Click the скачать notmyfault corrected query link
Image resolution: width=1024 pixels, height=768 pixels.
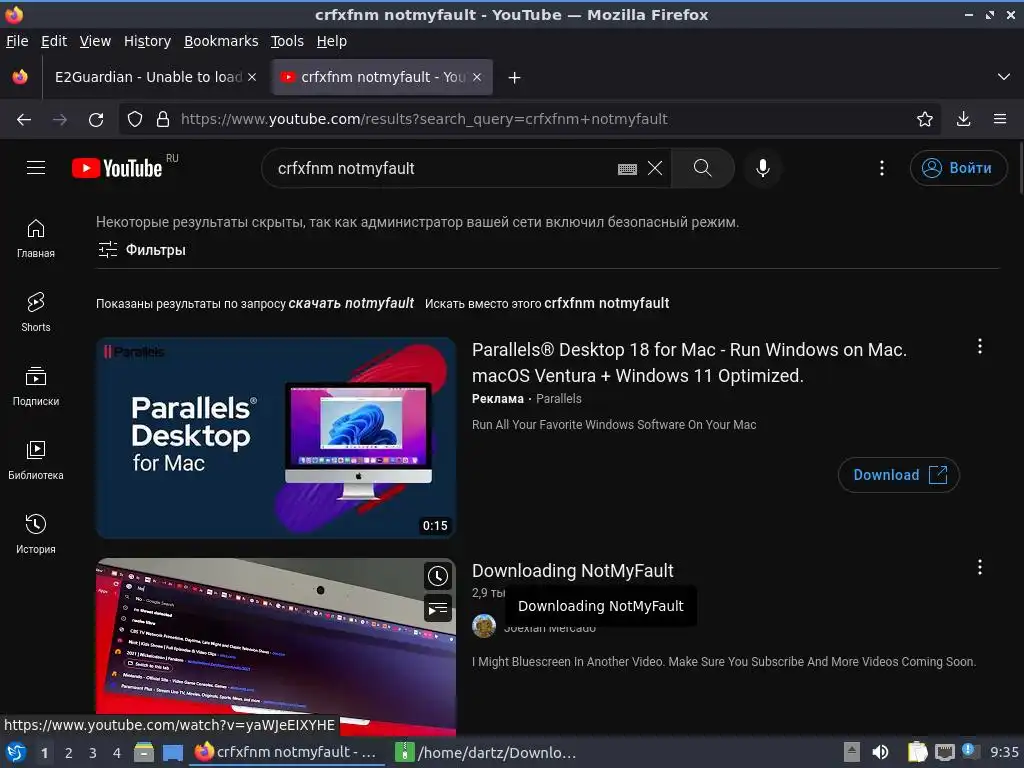tap(351, 303)
